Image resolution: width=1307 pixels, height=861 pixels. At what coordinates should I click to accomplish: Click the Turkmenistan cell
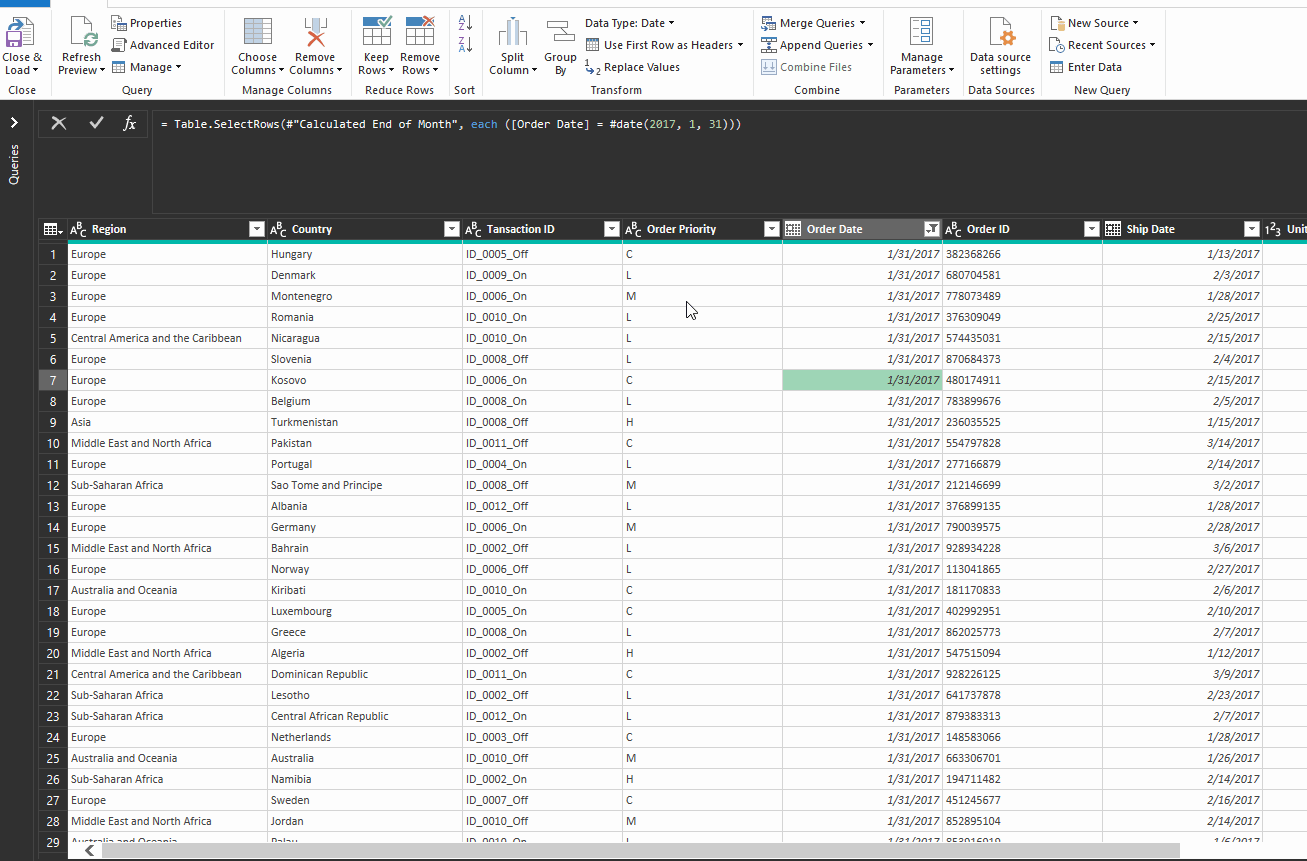[365, 422]
